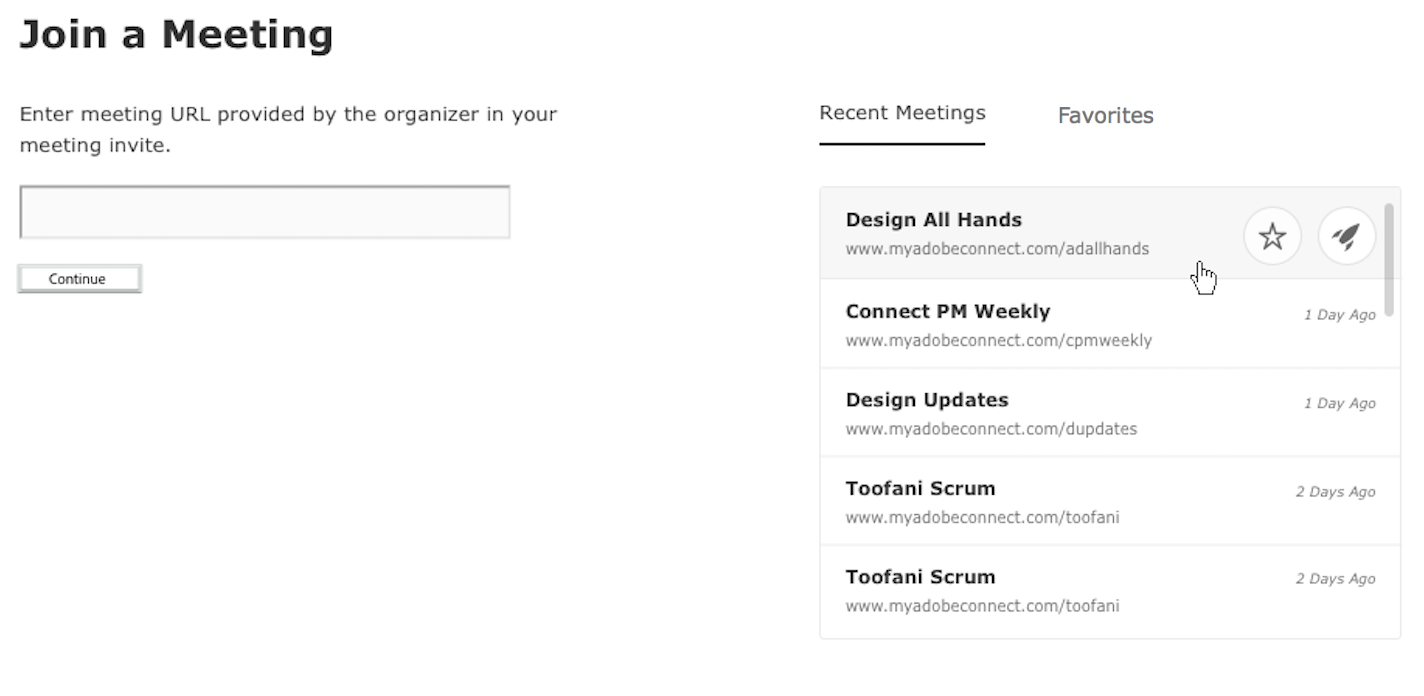Switch to the Recent Meetings tab
This screenshot has width=1424, height=696.
pos(901,113)
